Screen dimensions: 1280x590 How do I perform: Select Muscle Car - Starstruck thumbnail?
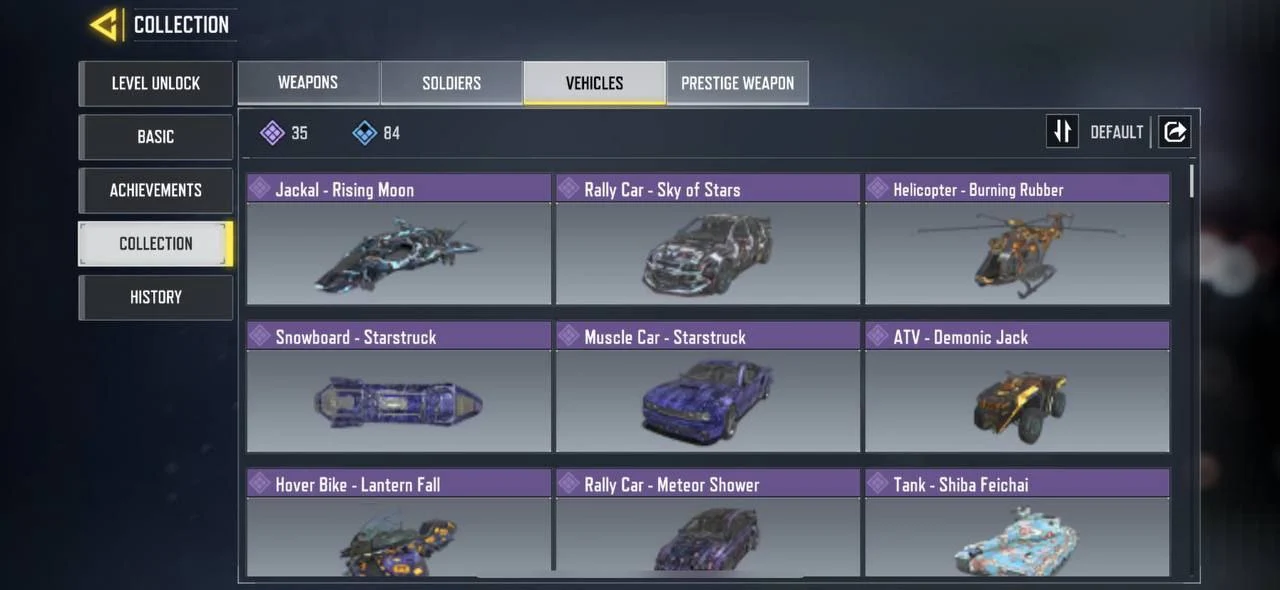[x=708, y=400]
